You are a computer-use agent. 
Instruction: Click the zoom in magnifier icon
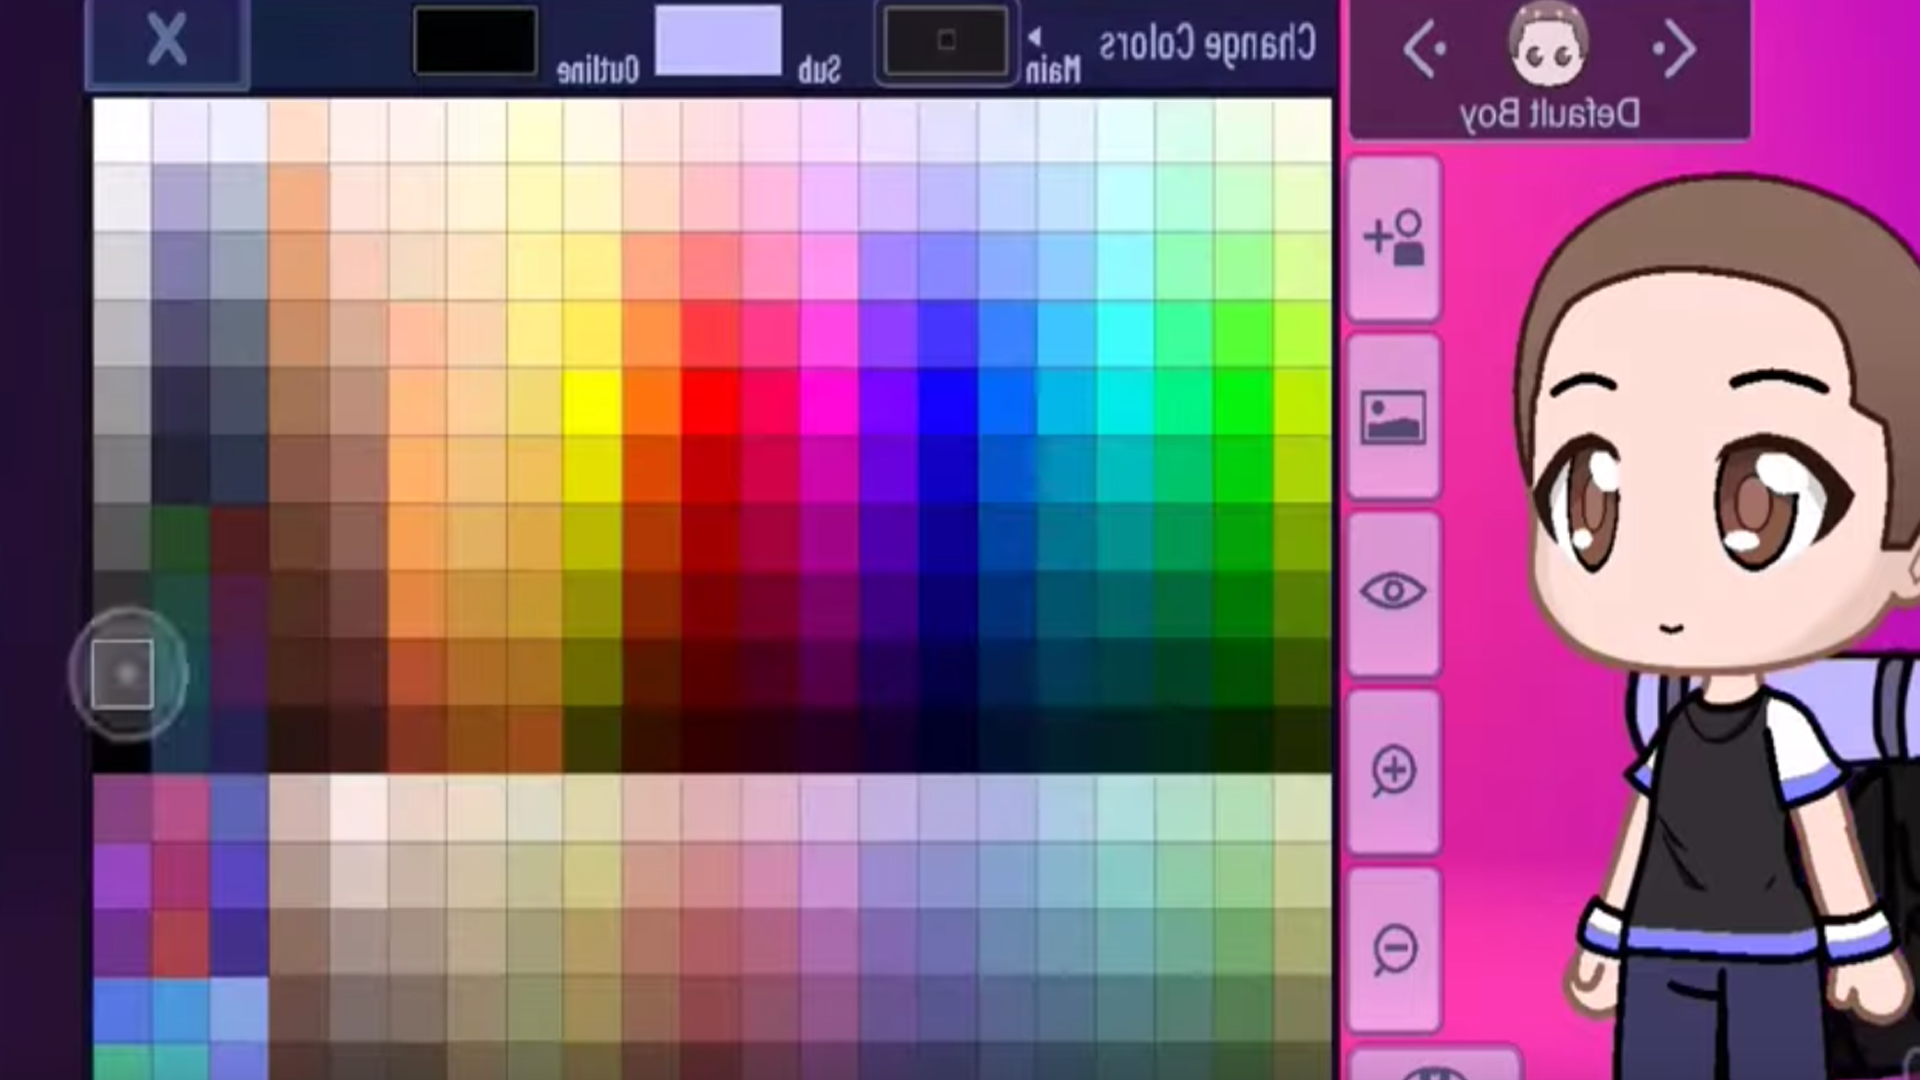(x=1394, y=771)
